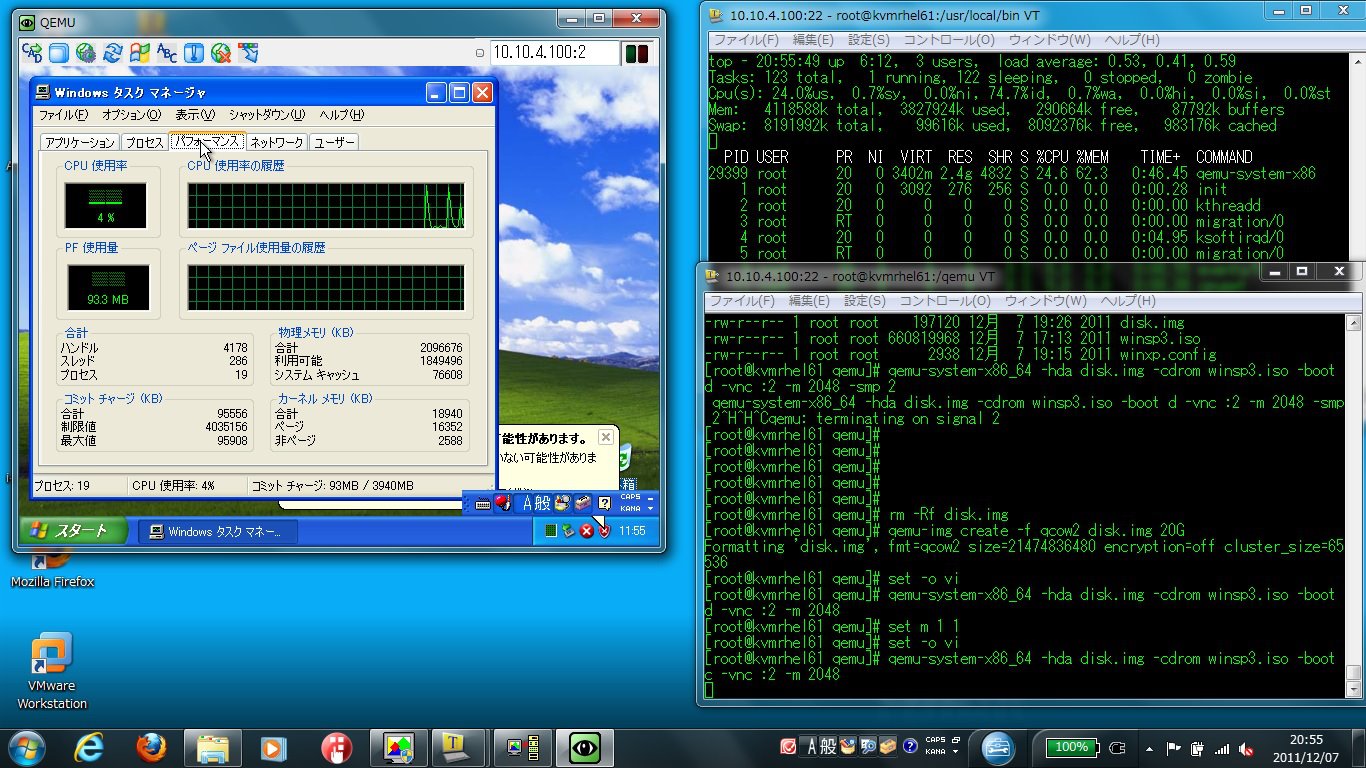Open the シャットダウン(U) menu in Task Manager
The width and height of the screenshot is (1366, 768).
(x=267, y=115)
